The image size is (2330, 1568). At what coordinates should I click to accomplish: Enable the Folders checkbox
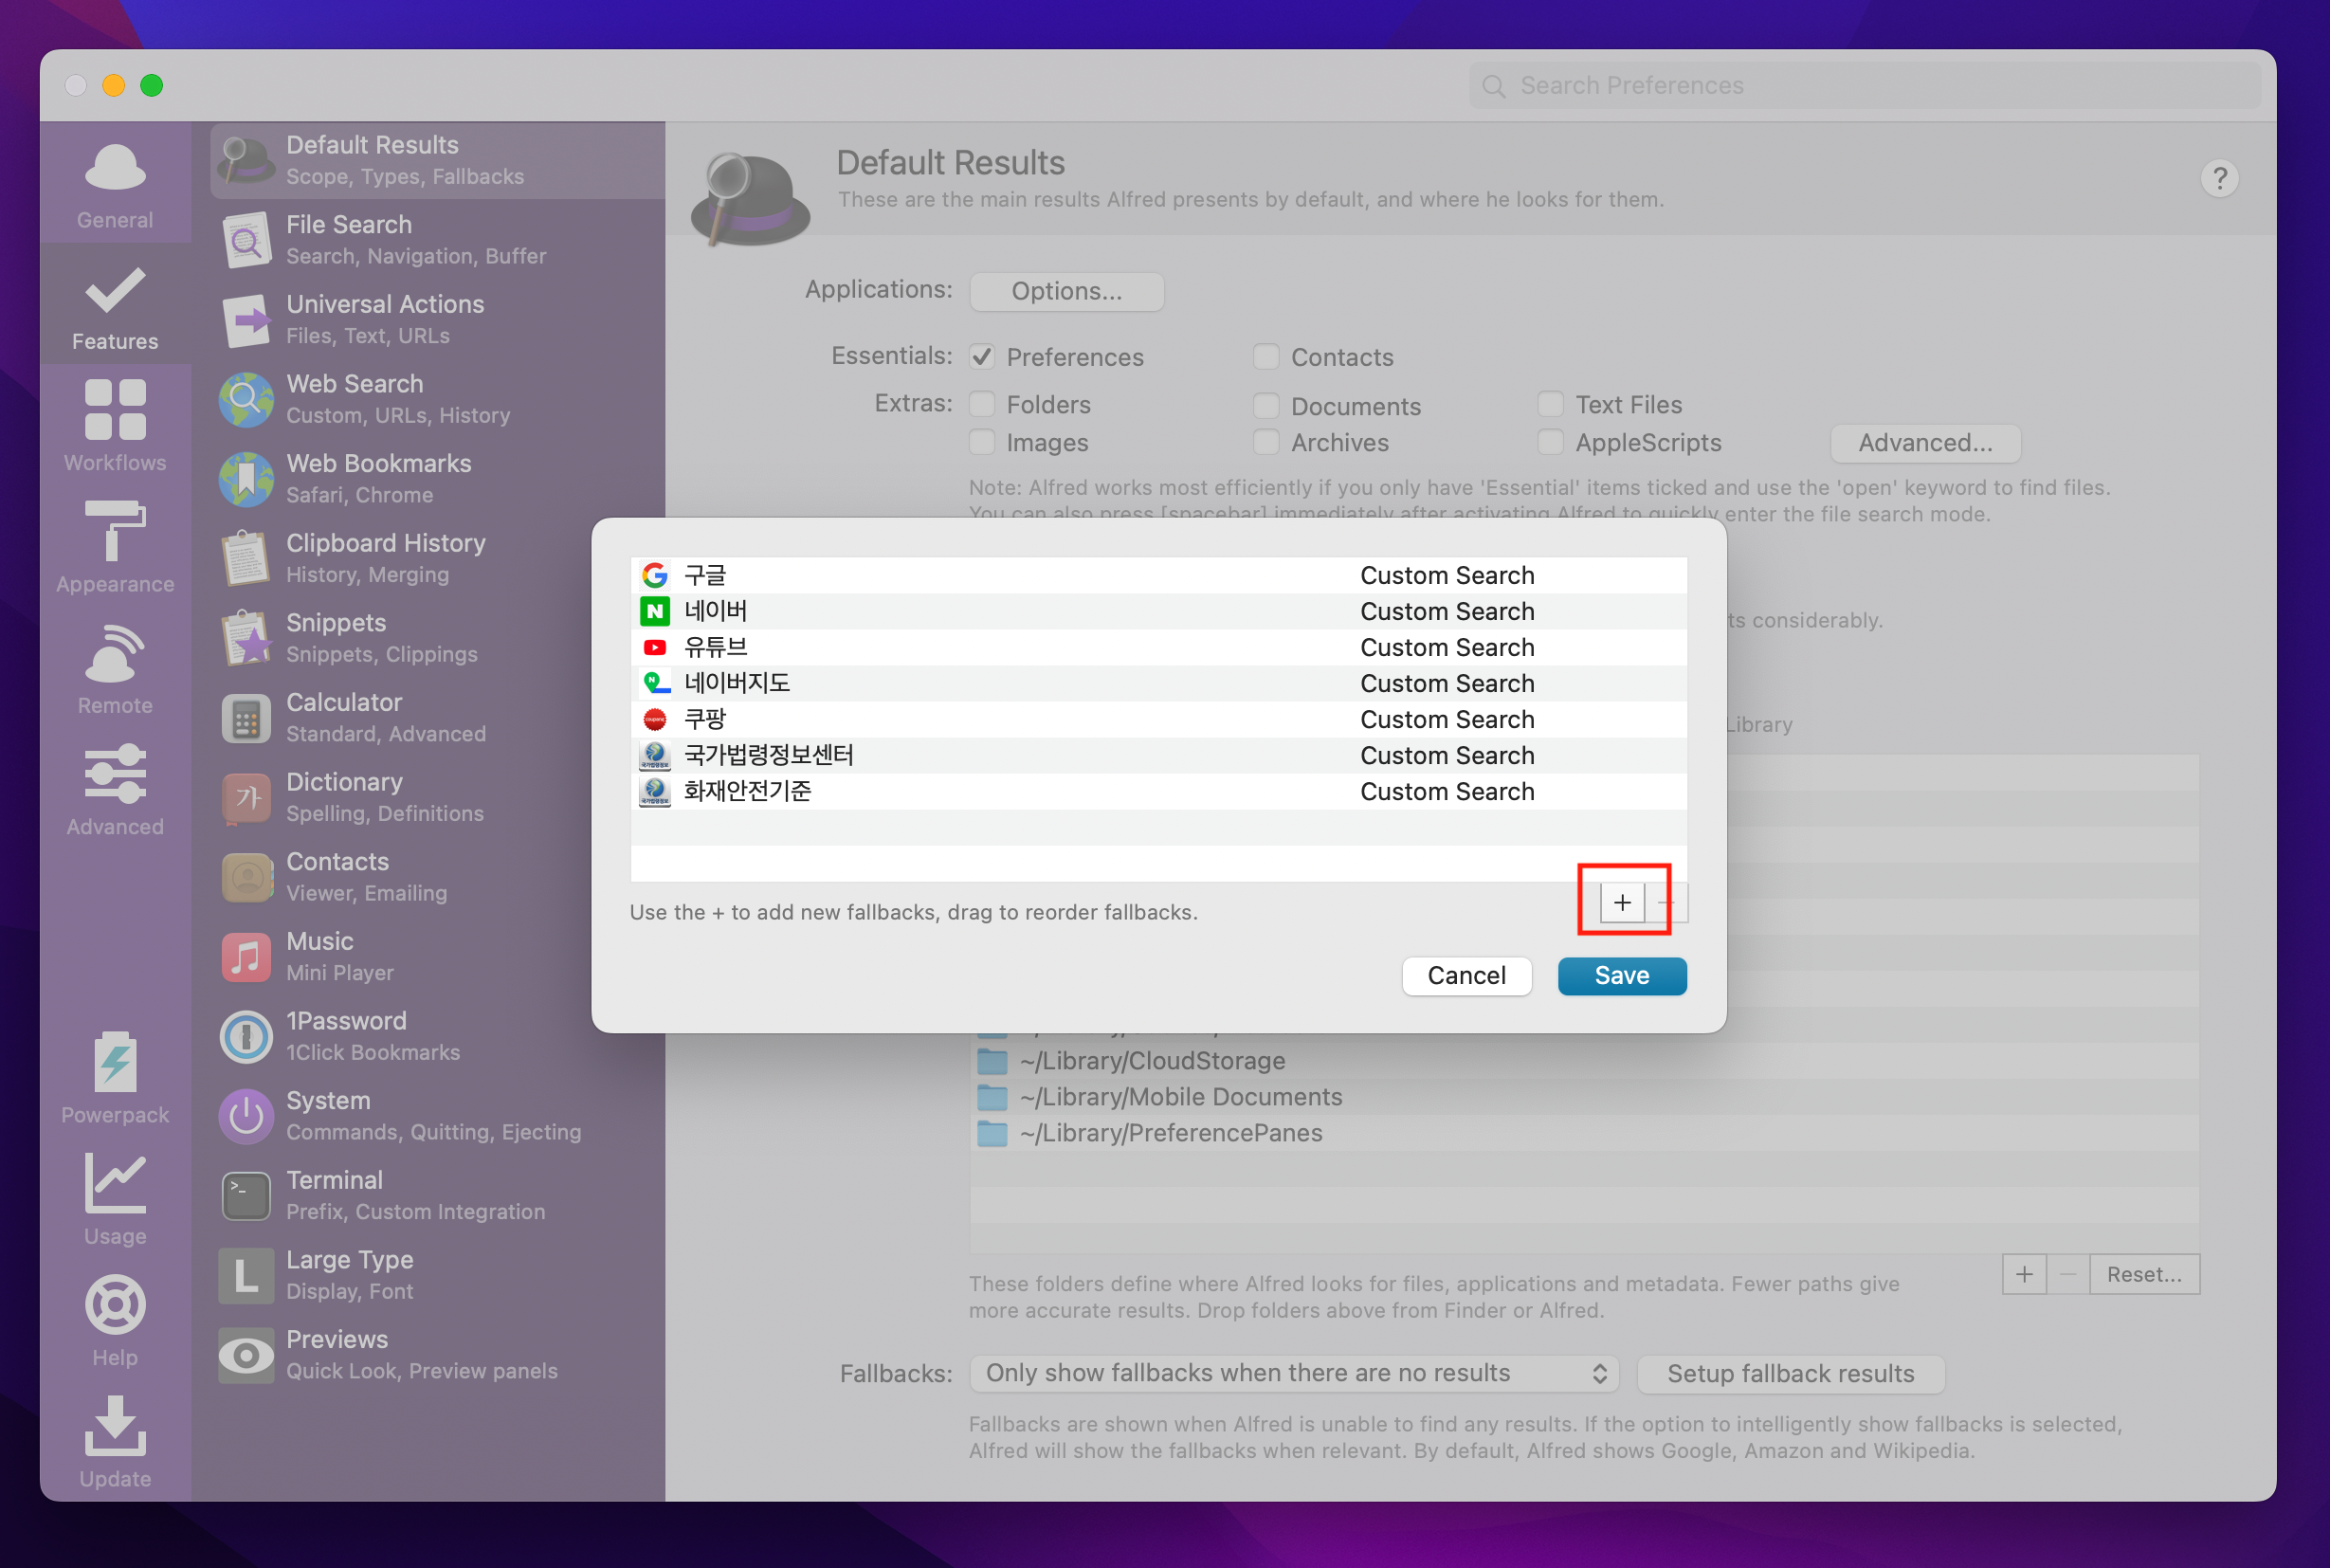click(982, 404)
